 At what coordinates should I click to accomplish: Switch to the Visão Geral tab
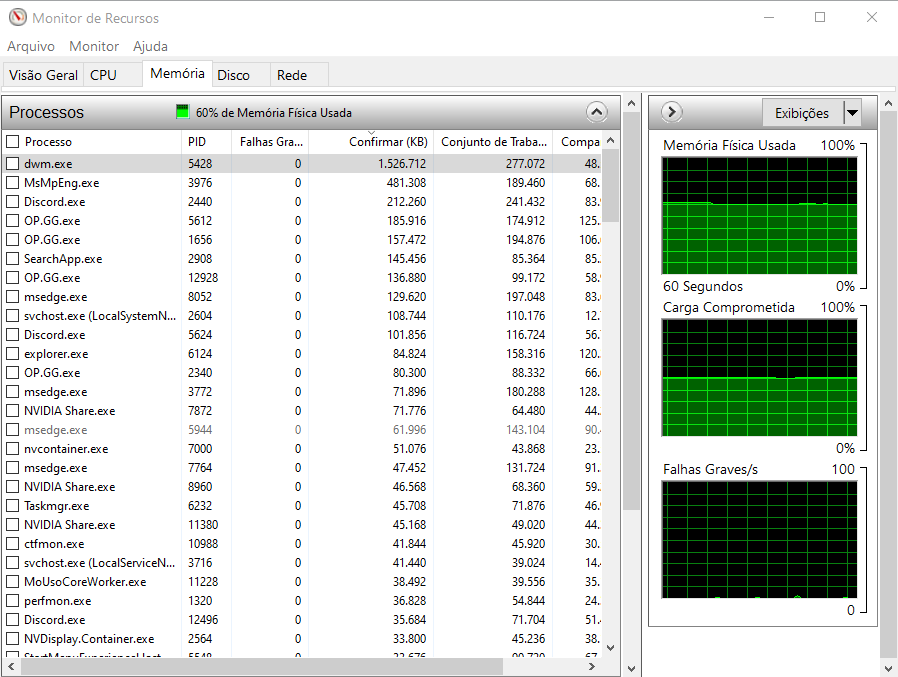44,75
